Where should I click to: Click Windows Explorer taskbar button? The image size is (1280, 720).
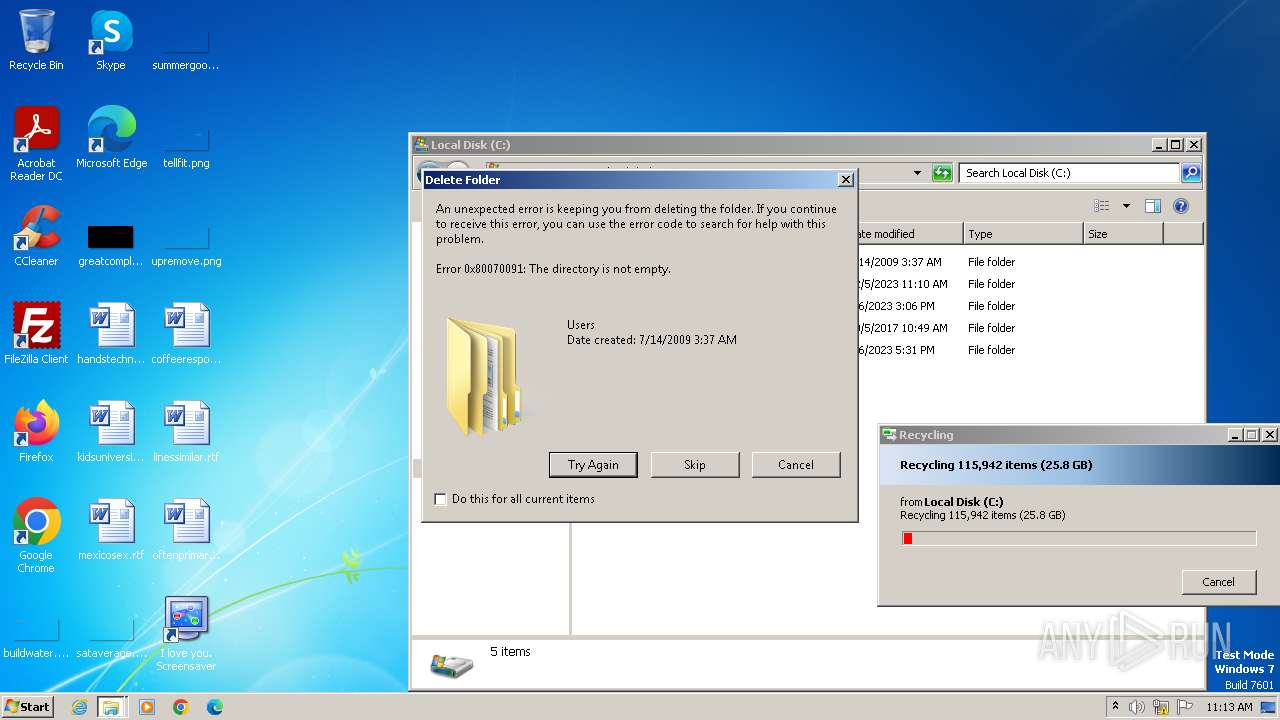(111, 707)
